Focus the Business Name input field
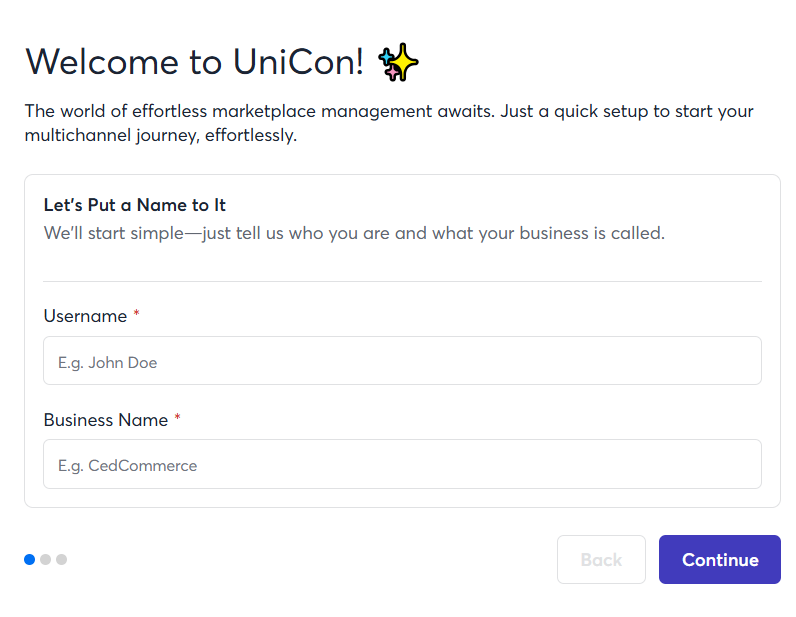Screen dimensions: 796x617 pyautogui.click(x=402, y=464)
